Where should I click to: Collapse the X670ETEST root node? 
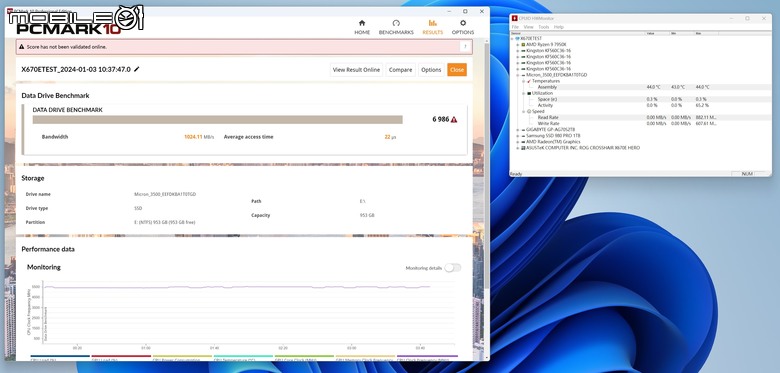(x=513, y=38)
